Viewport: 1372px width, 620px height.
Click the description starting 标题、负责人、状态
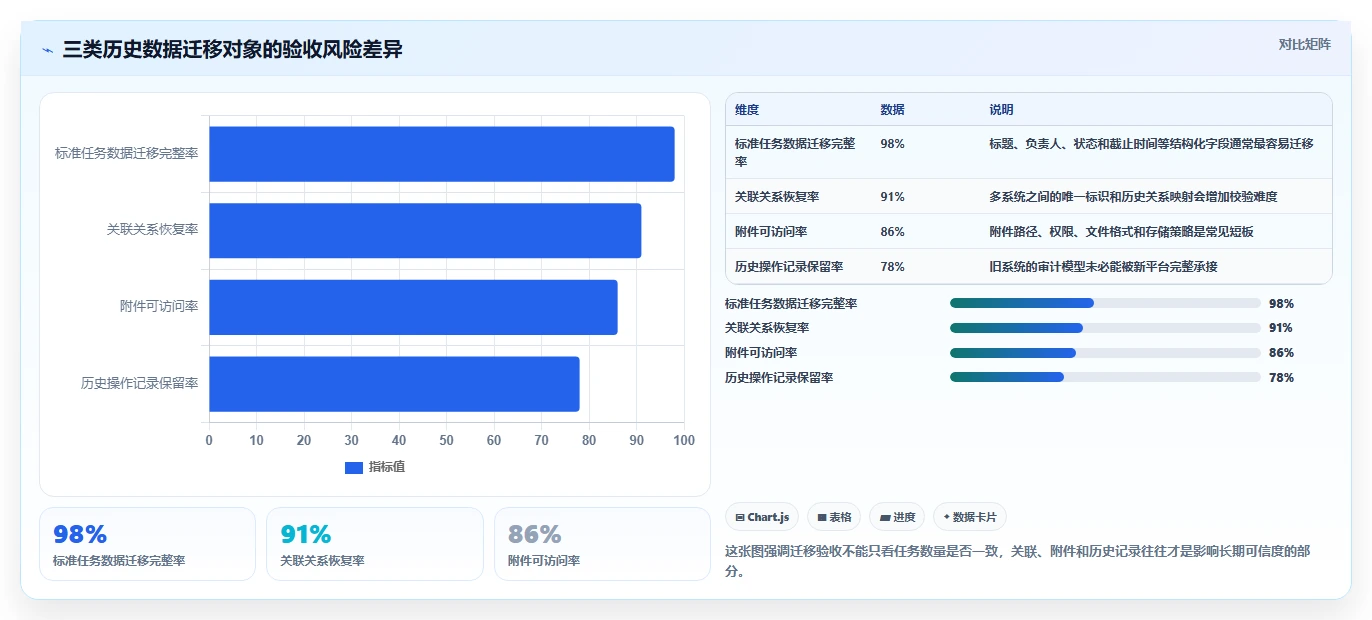click(1151, 144)
